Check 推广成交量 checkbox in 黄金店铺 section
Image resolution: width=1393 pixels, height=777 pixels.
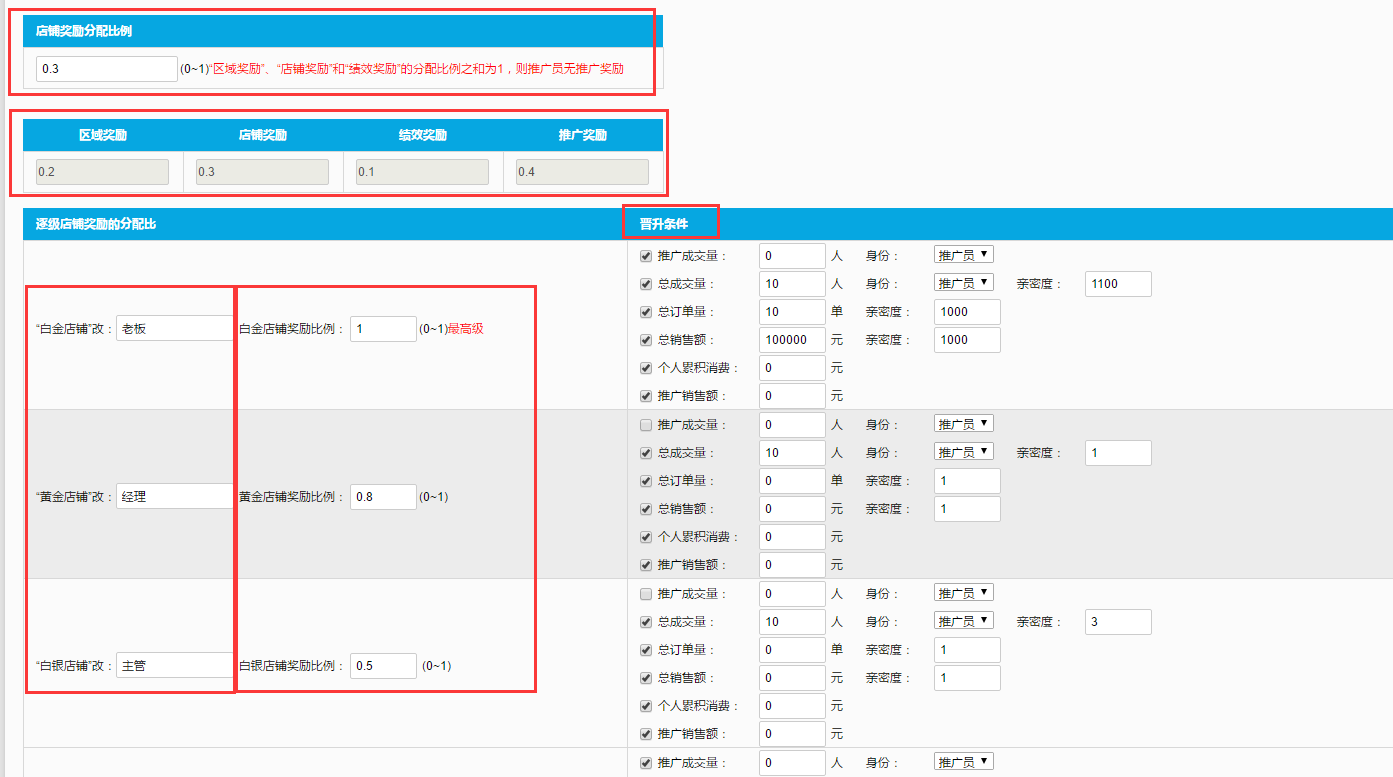click(x=646, y=425)
